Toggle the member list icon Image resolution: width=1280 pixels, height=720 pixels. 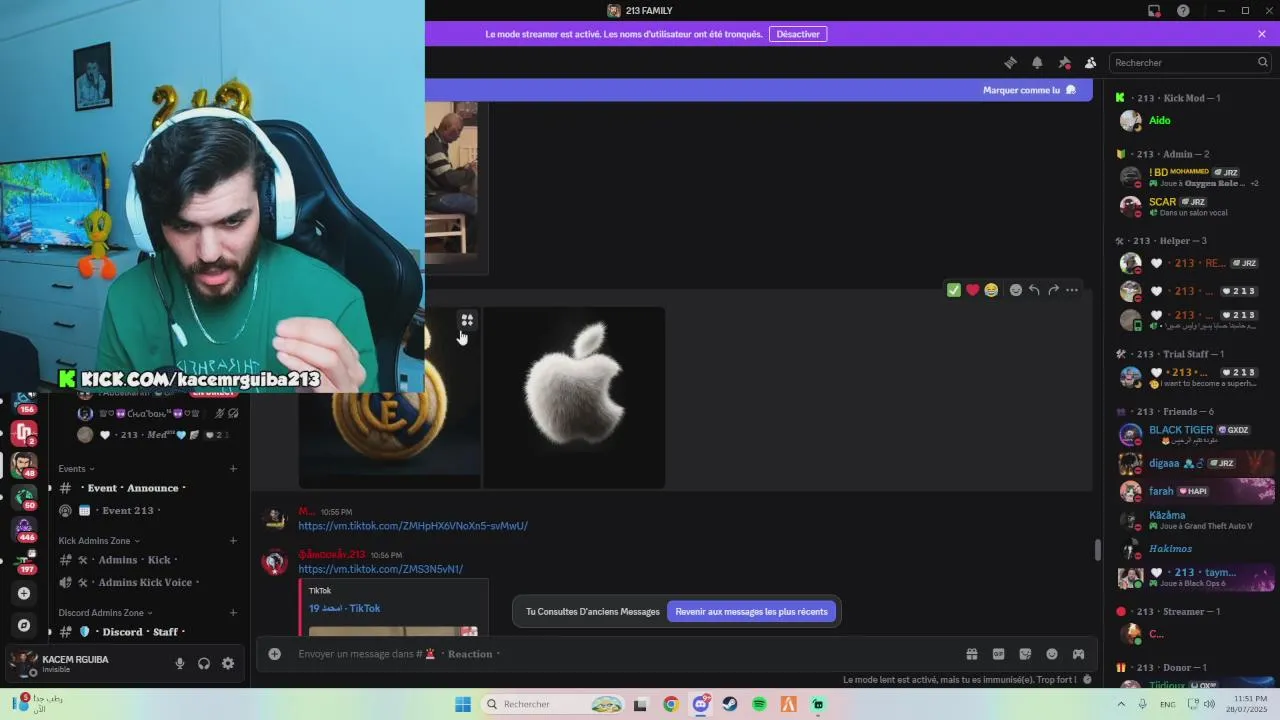coord(1090,62)
